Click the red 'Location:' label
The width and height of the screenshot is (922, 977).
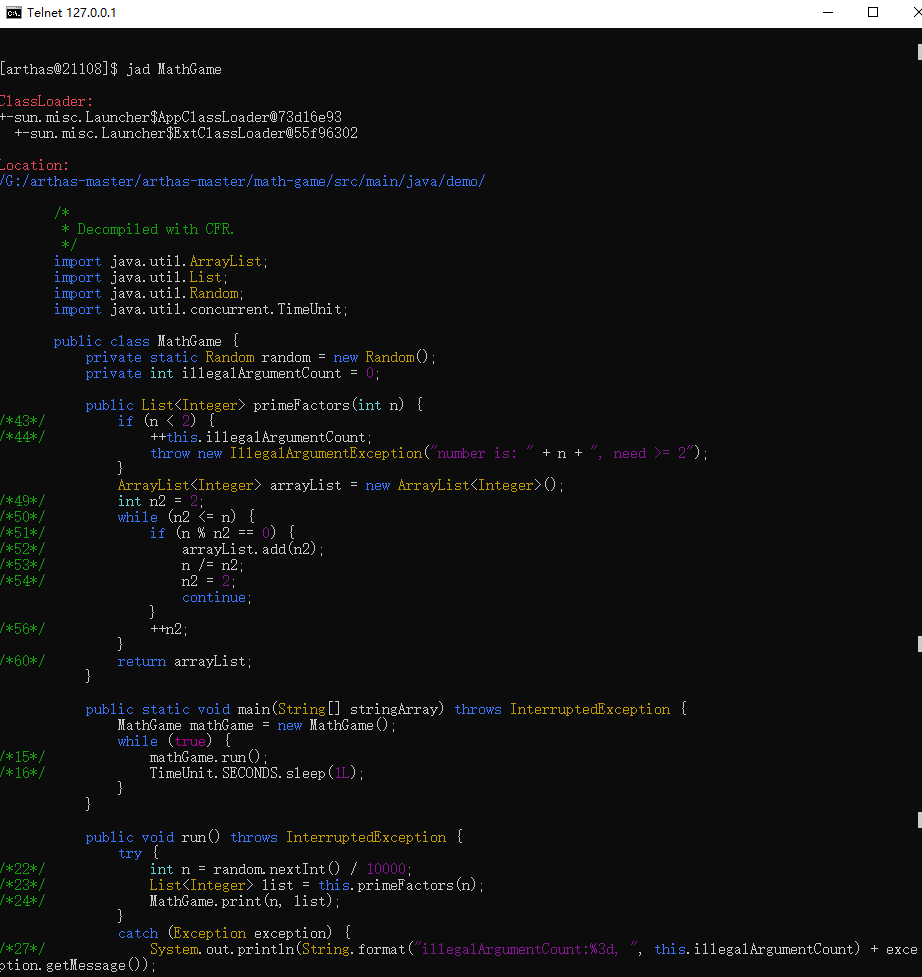point(35,165)
